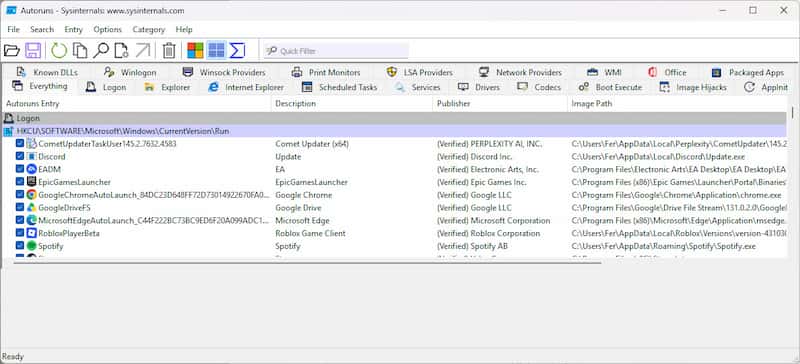Viewport: 800px width, 364px height.
Task: Uncheck the EpicGamesLauncher entry checkbox
Action: 20,182
